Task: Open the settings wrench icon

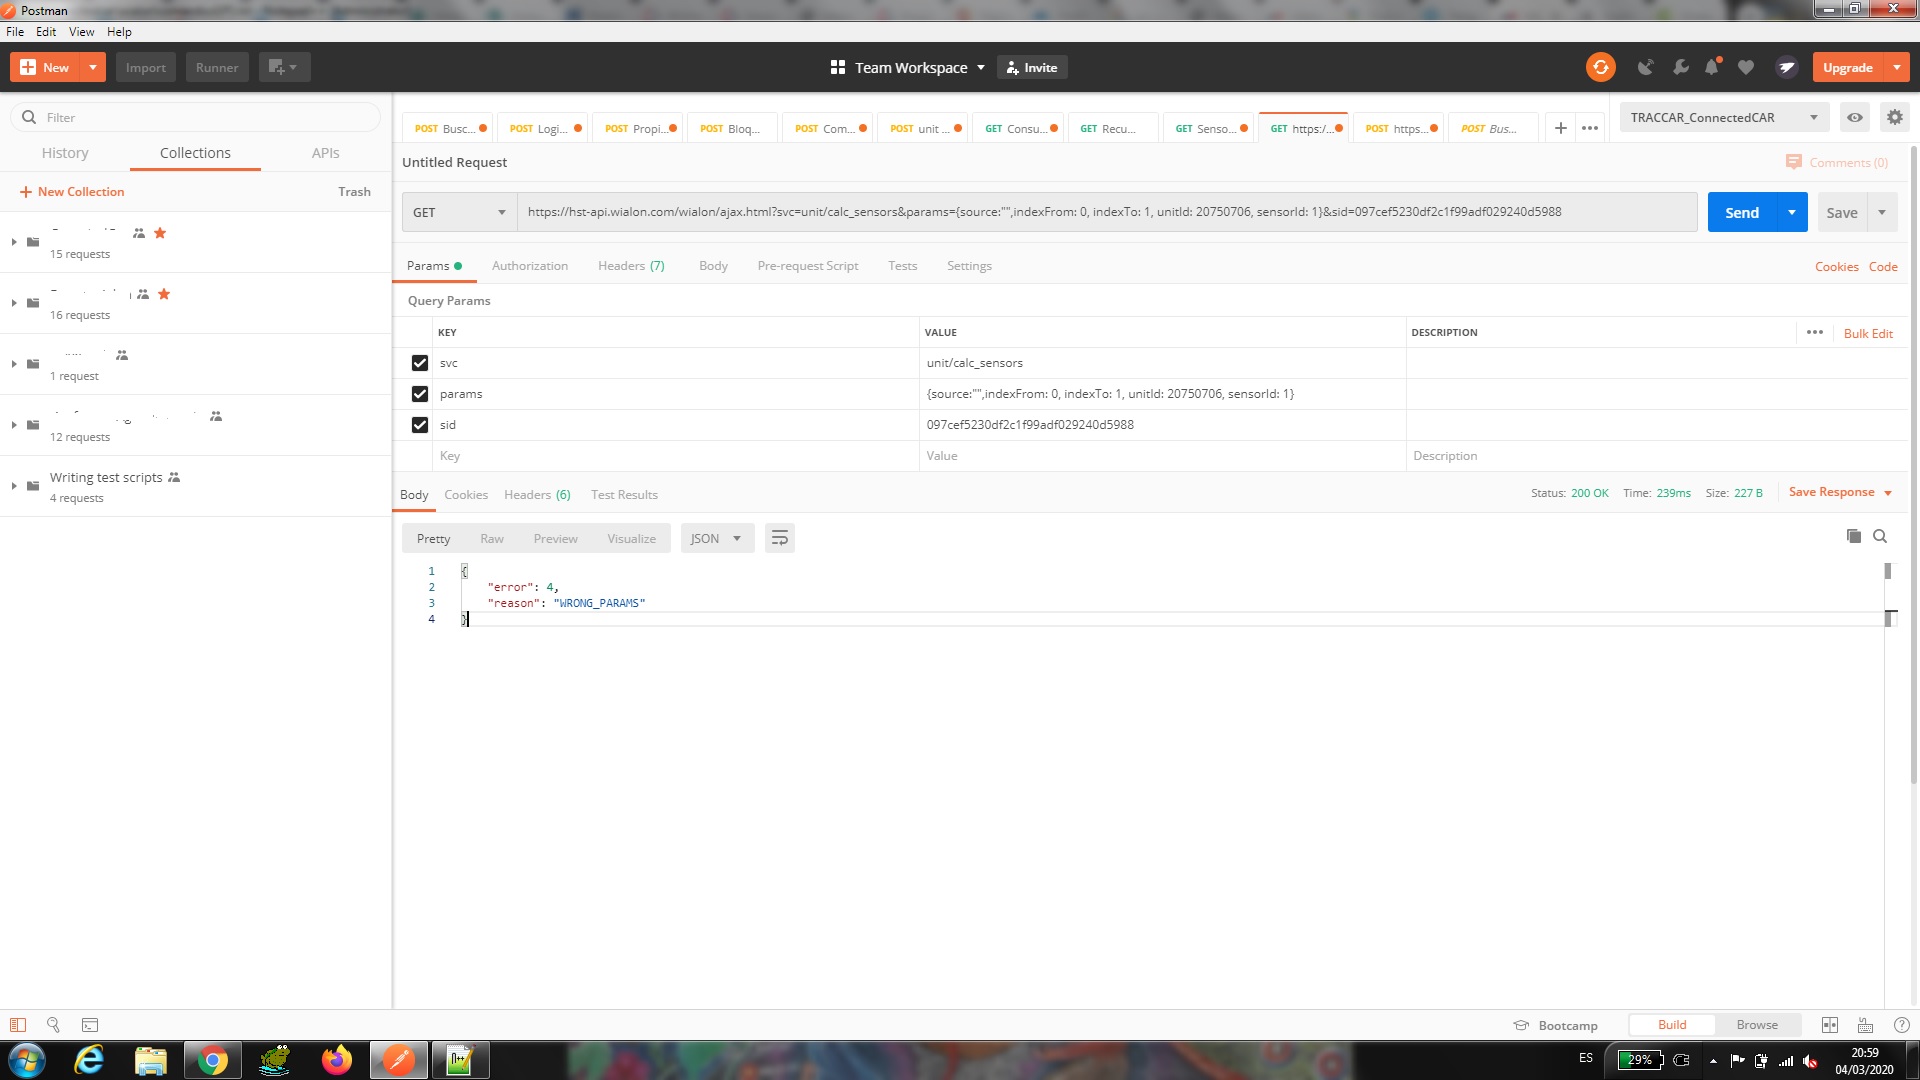Action: click(x=1680, y=67)
